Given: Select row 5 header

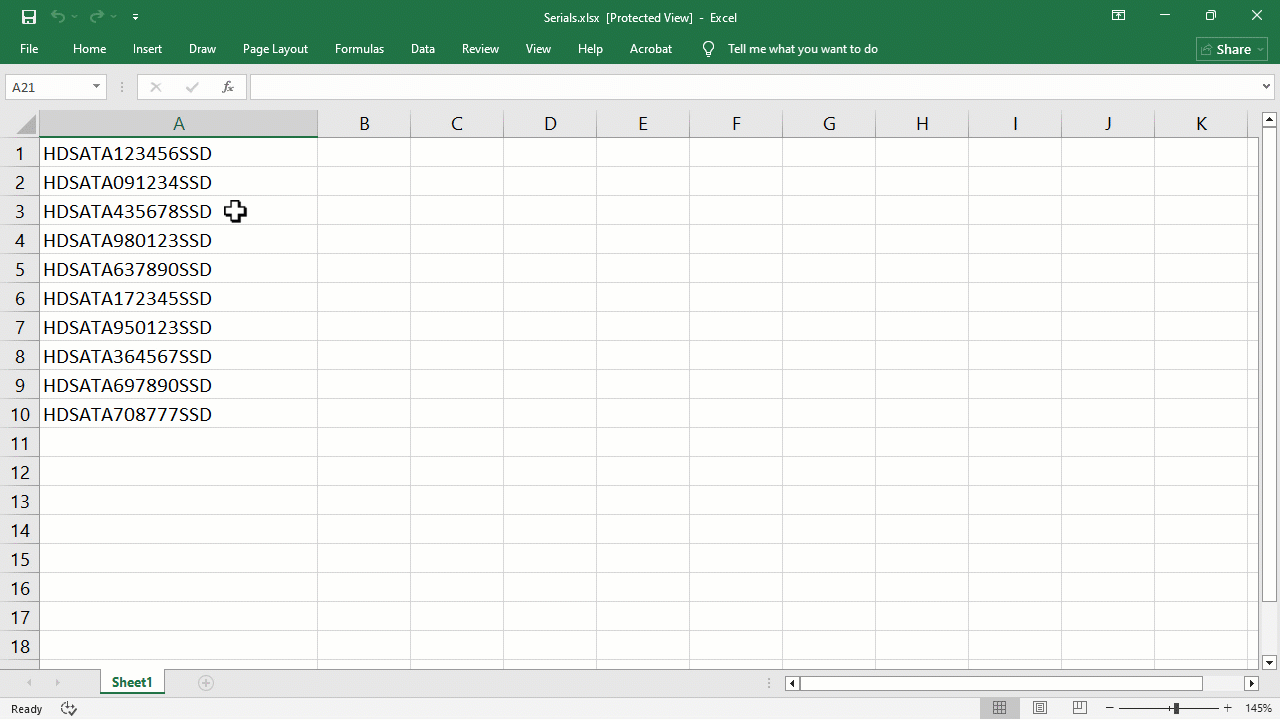Looking at the screenshot, I should coord(19,269).
